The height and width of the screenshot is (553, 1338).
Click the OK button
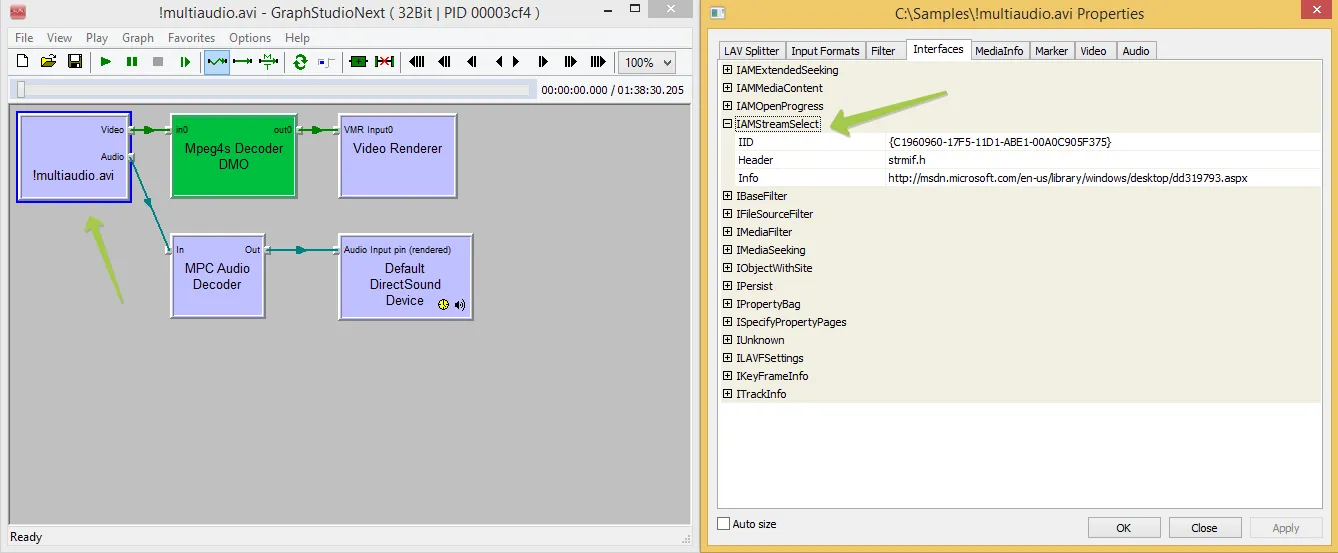click(1123, 528)
